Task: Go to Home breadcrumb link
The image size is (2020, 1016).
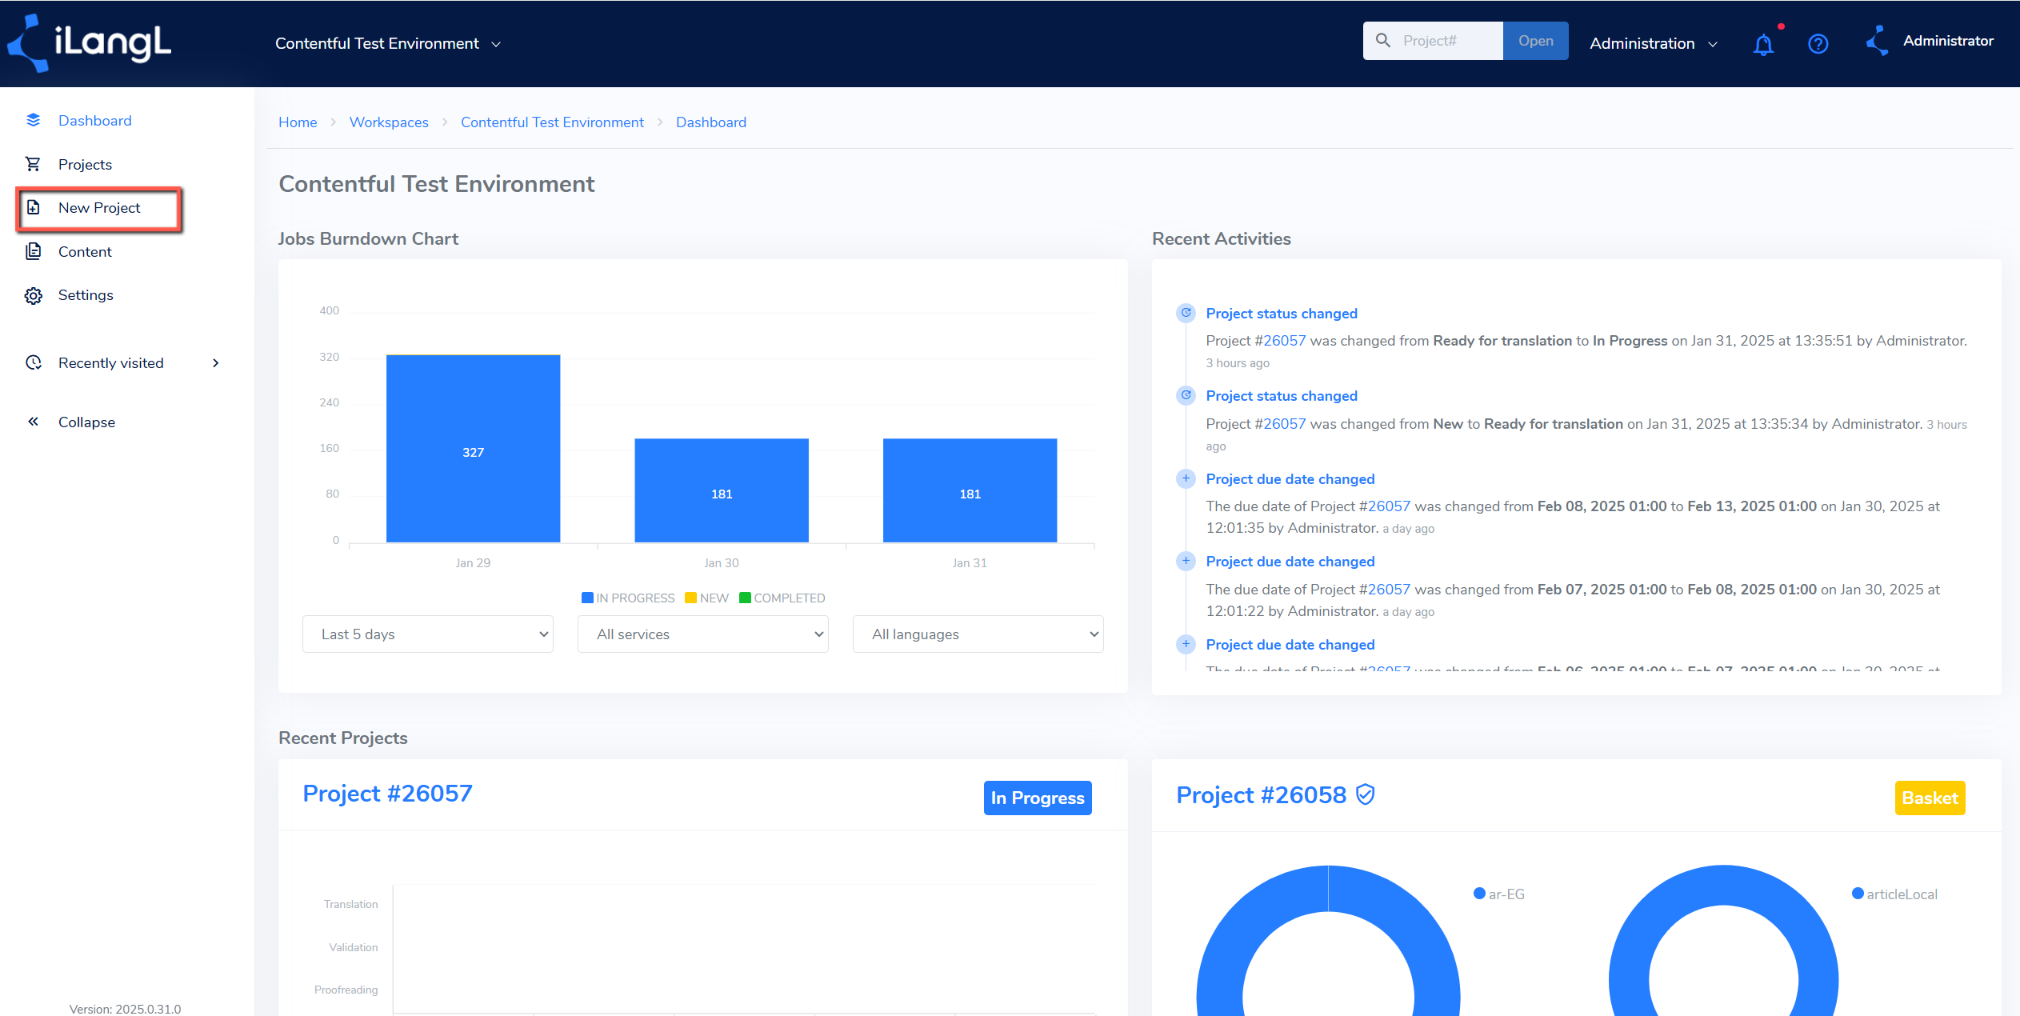Action: 298,122
